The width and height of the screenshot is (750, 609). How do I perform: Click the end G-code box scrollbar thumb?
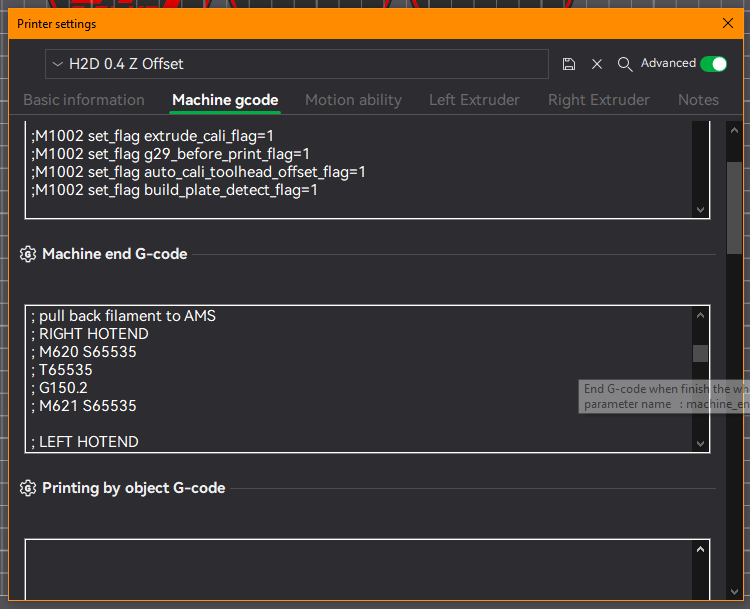coord(700,354)
